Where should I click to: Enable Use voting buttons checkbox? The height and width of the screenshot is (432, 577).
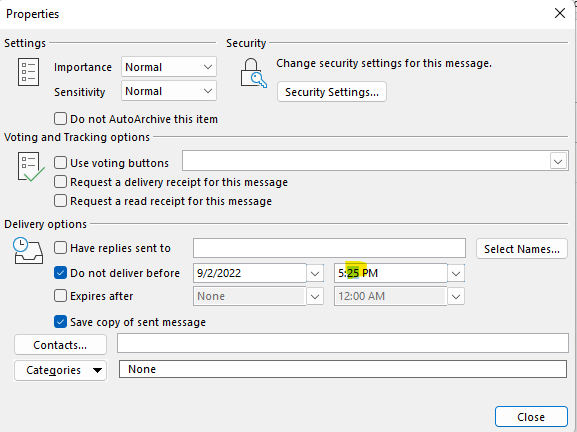[x=60, y=163]
